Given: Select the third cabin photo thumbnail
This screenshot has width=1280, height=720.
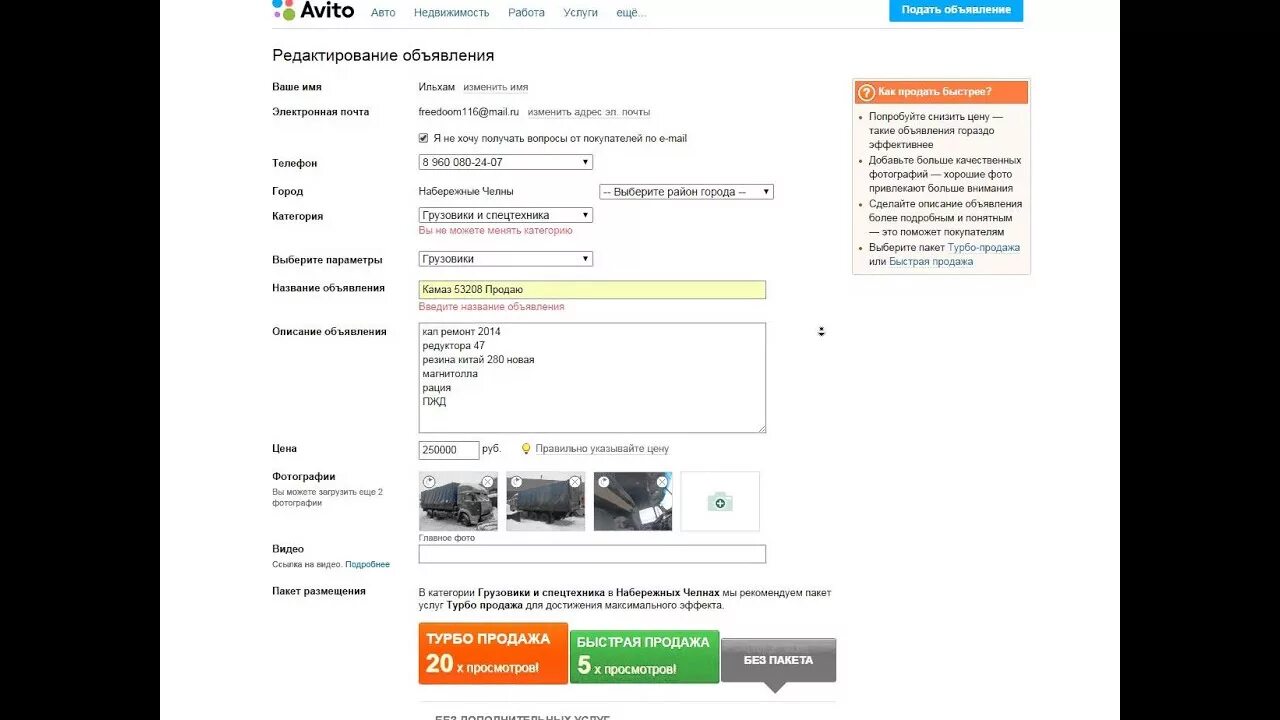Looking at the screenshot, I should (x=633, y=501).
